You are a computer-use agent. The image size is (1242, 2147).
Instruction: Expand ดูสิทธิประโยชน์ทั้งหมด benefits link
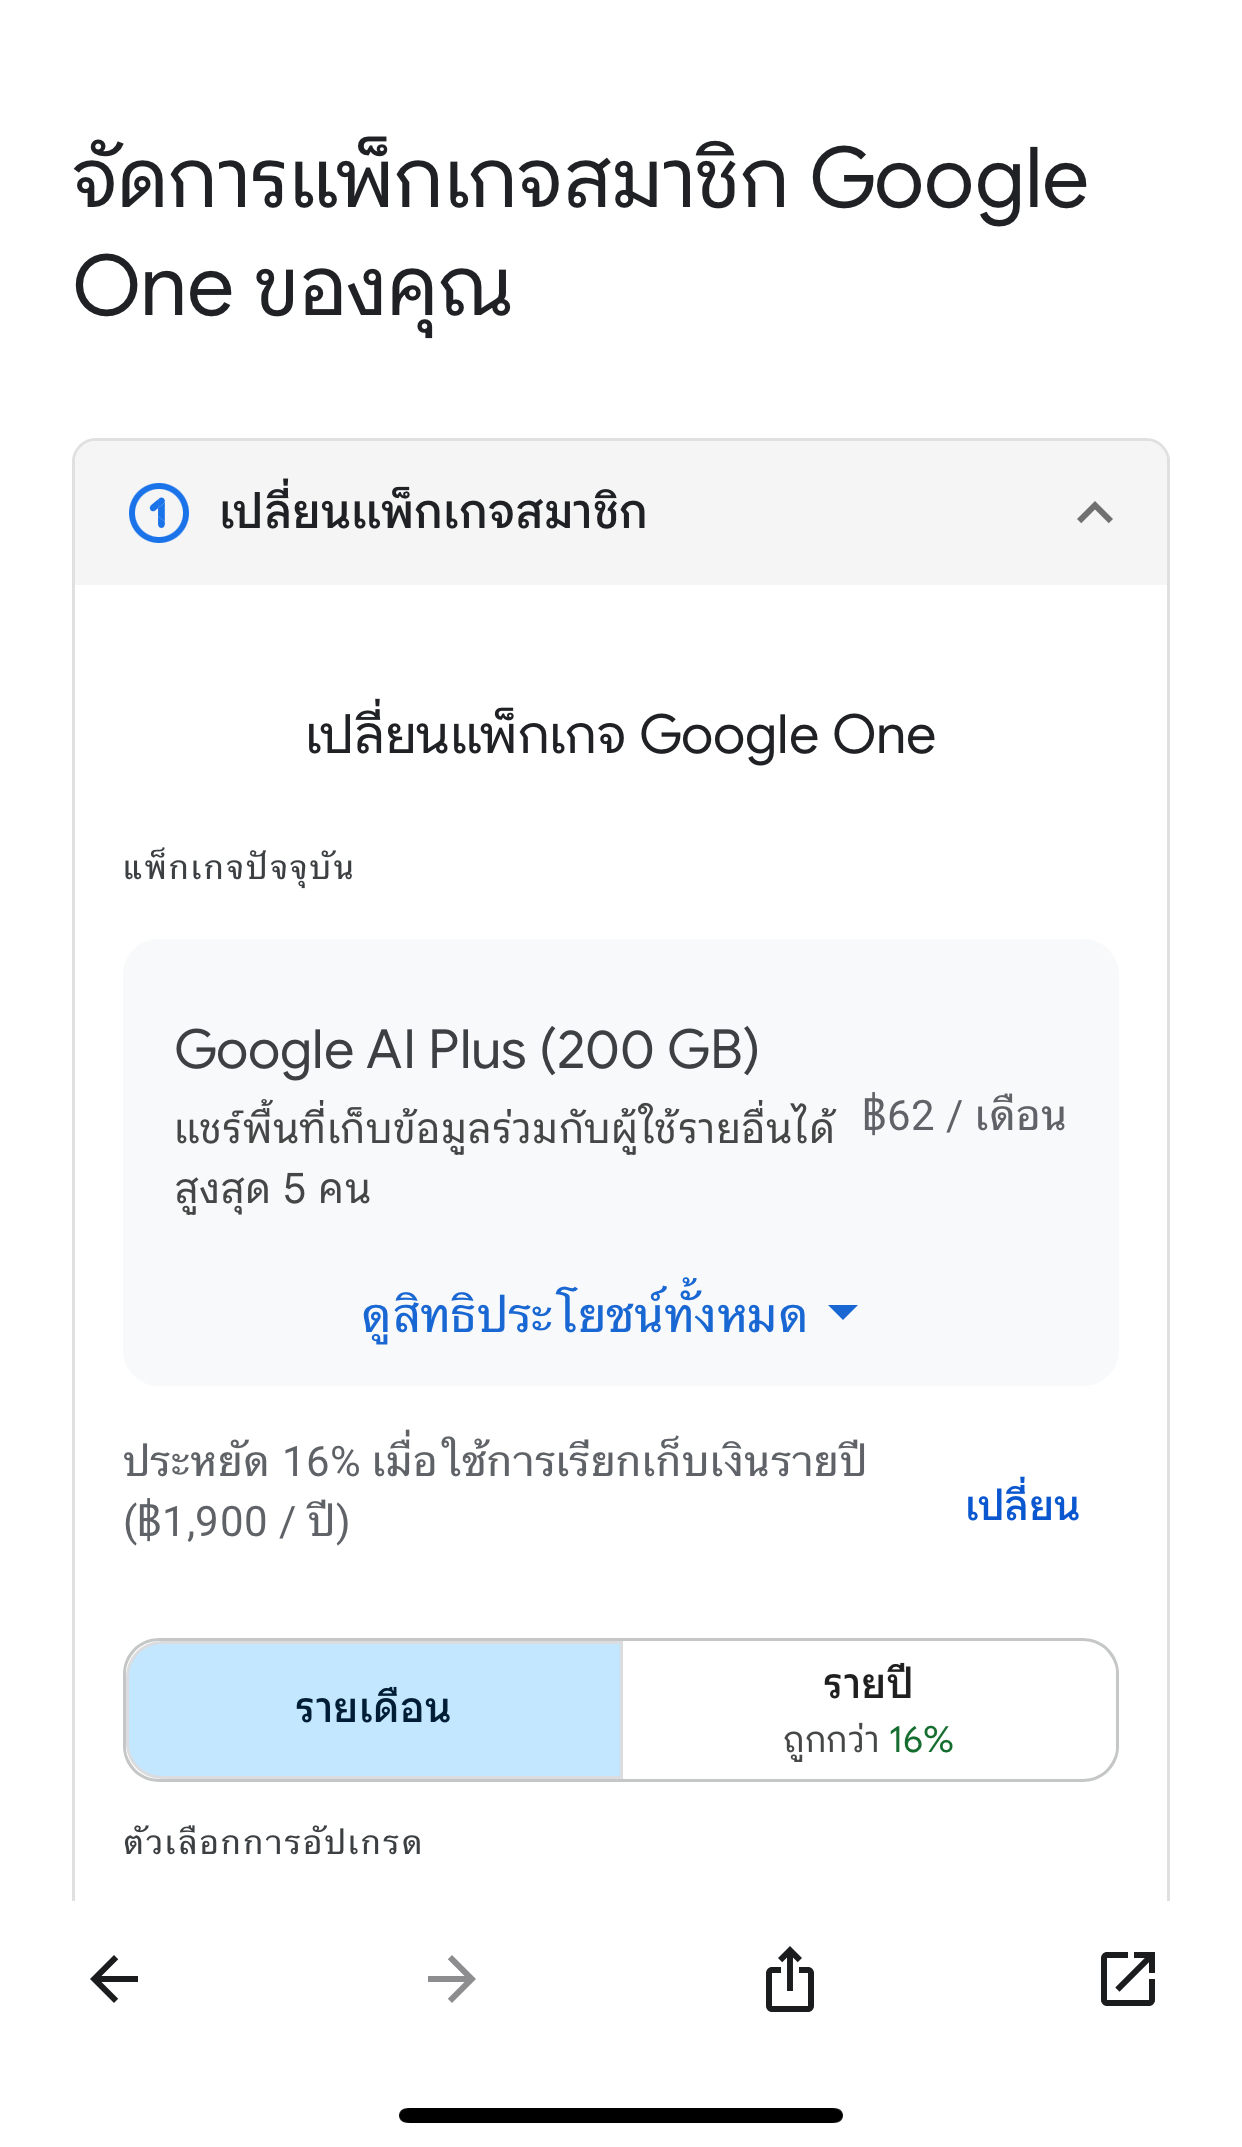click(584, 1315)
